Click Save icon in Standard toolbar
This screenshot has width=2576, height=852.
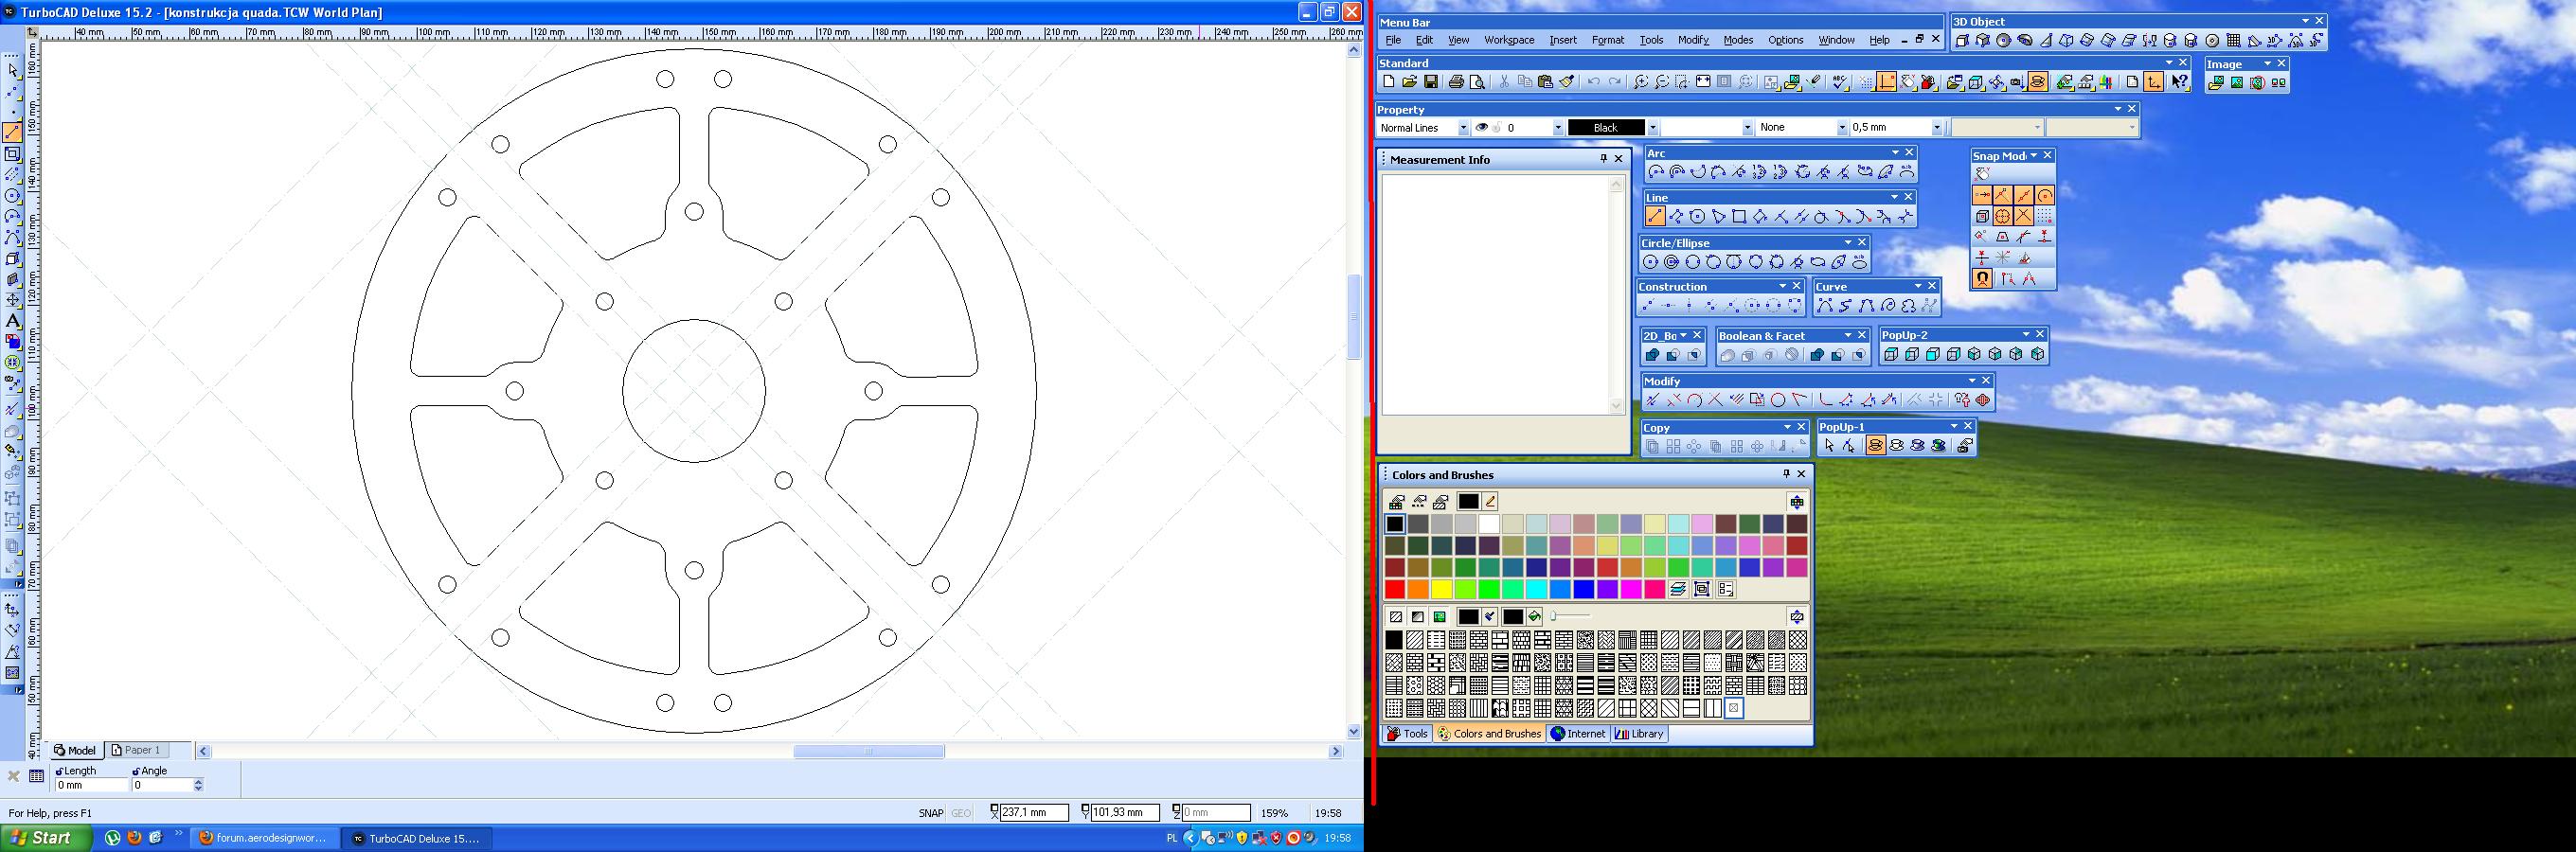point(1431,83)
